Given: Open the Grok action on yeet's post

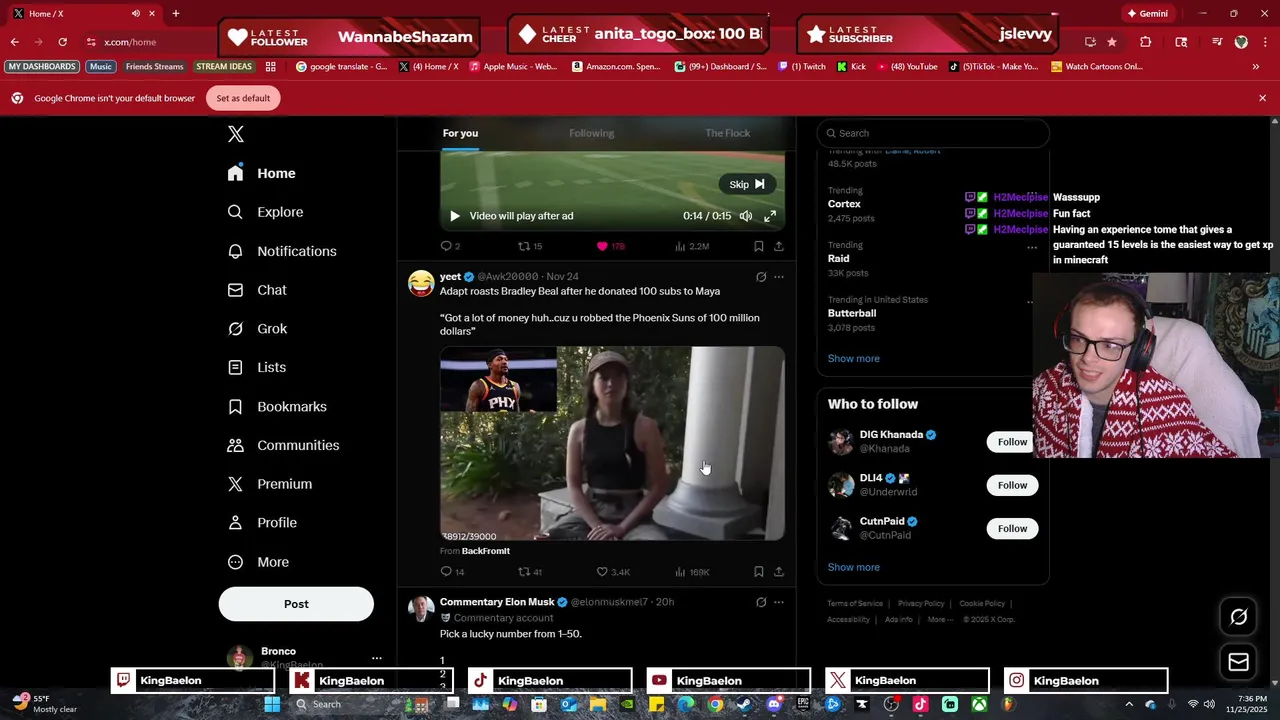Looking at the screenshot, I should (761, 277).
